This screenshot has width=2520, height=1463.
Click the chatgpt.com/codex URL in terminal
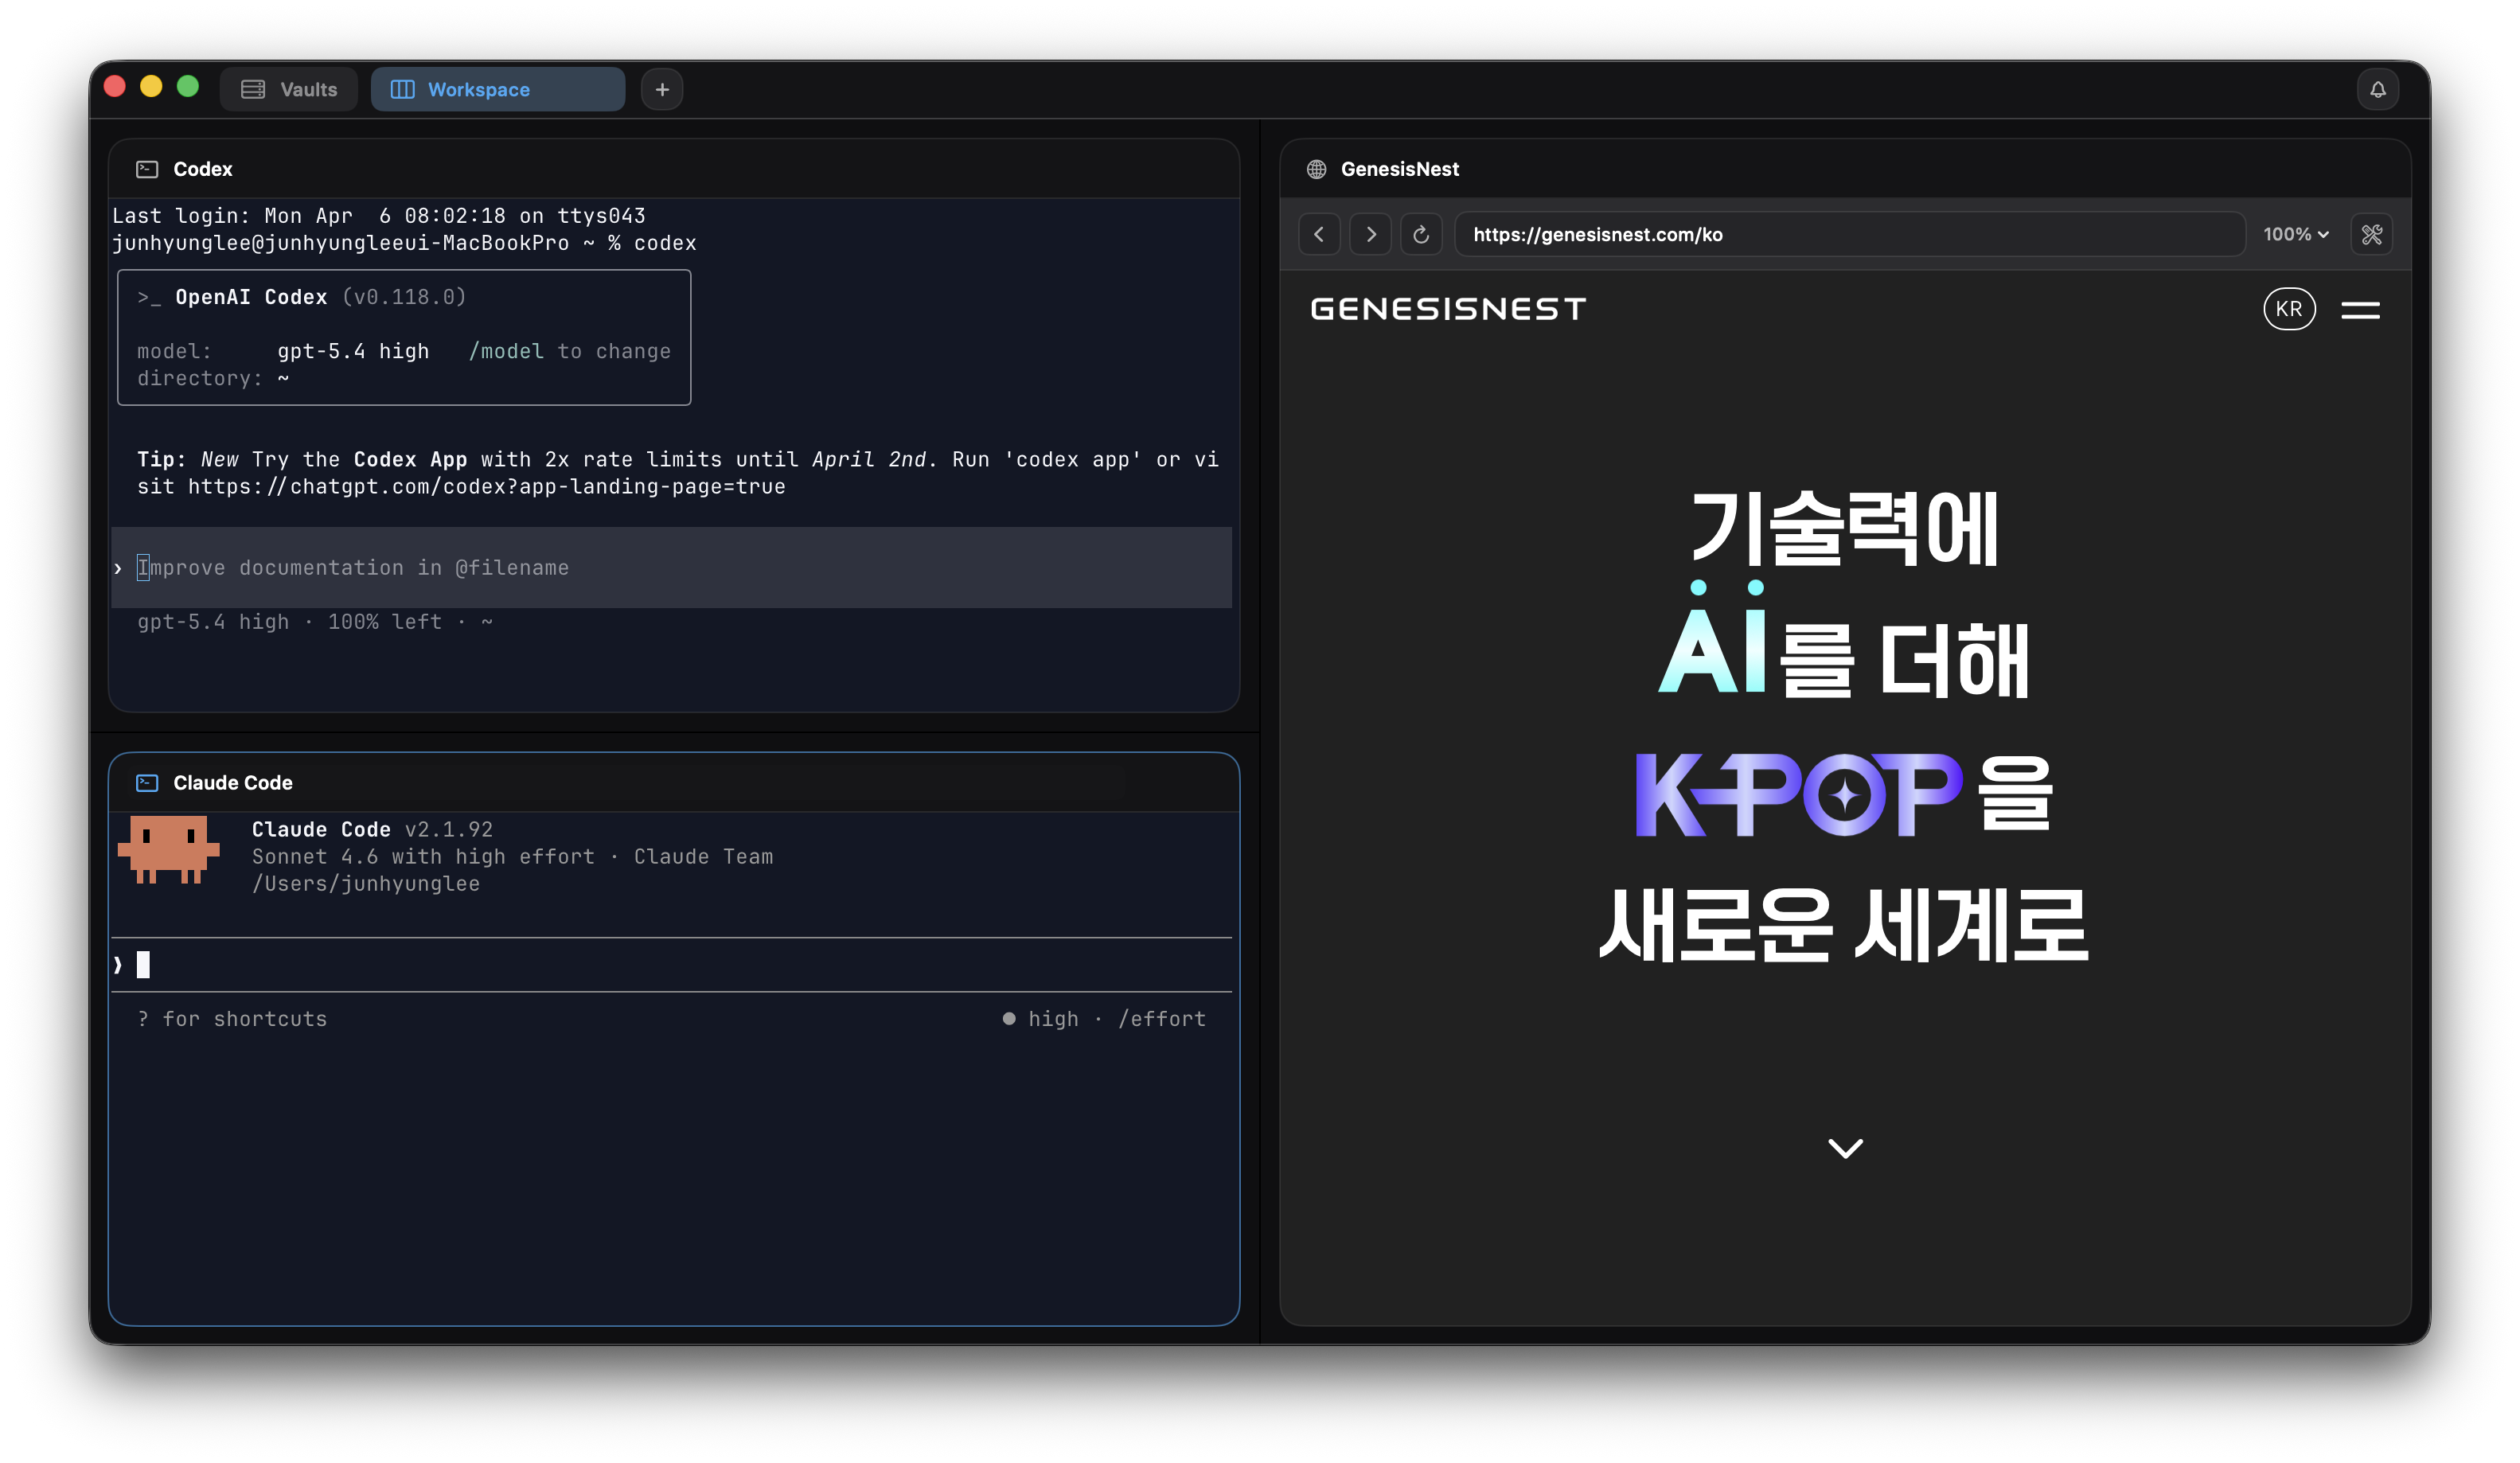pyautogui.click(x=486, y=487)
